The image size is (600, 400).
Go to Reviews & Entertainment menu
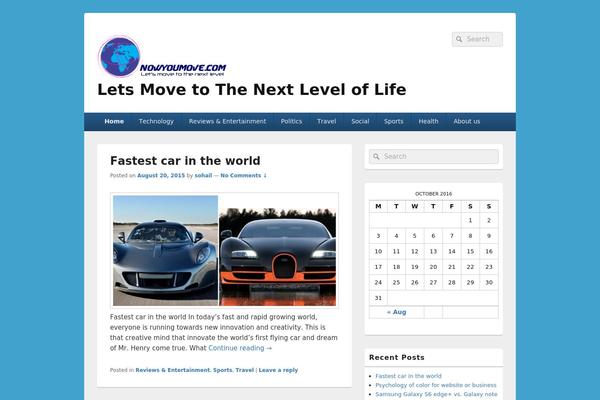click(227, 121)
